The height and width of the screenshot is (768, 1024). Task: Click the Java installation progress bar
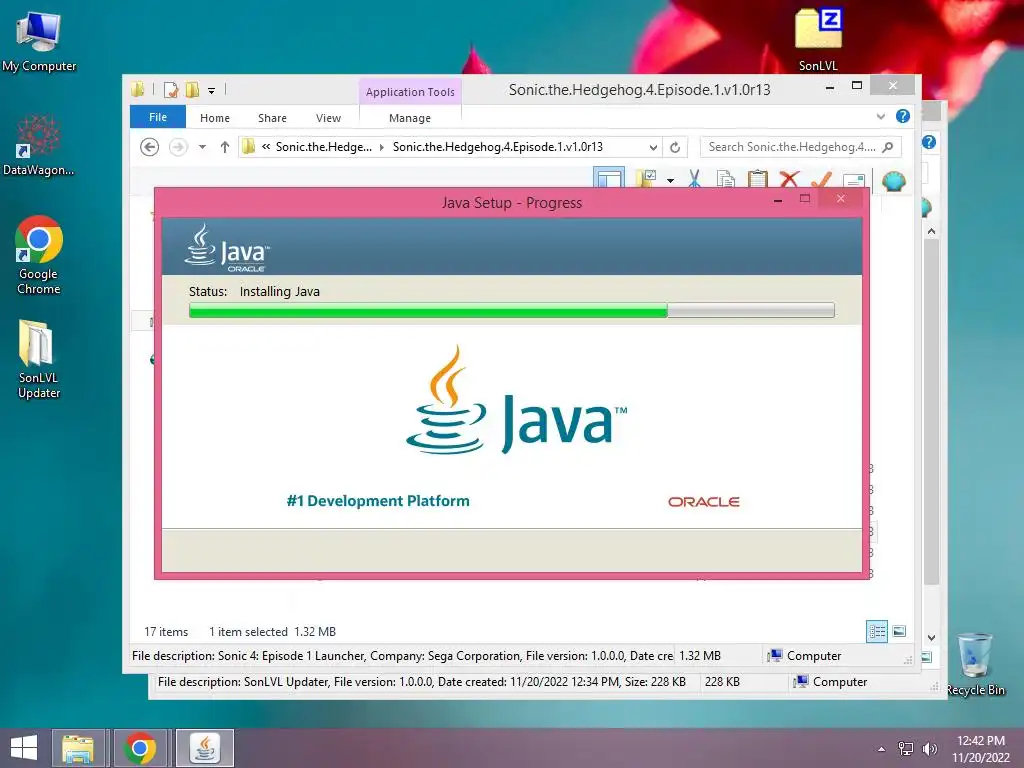click(x=512, y=310)
